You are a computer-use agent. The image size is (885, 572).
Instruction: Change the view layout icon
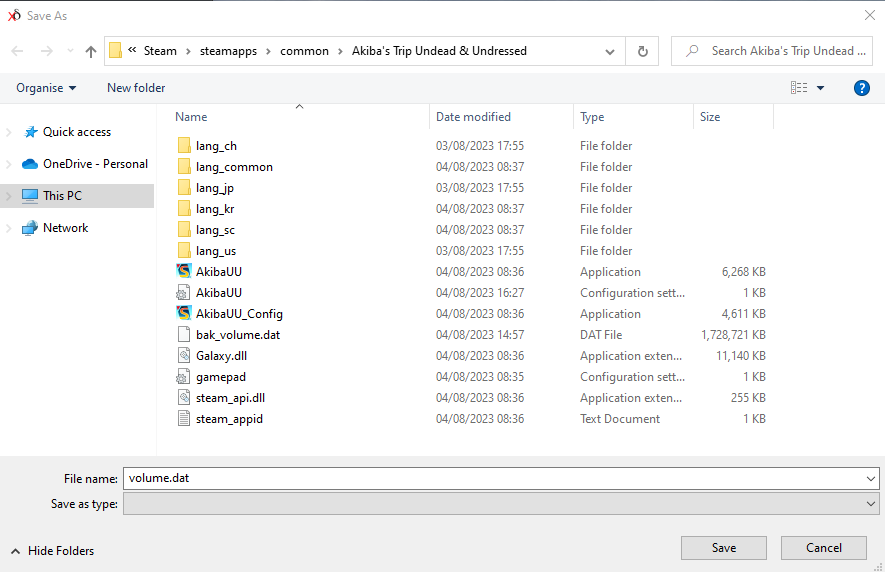pyautogui.click(x=799, y=88)
